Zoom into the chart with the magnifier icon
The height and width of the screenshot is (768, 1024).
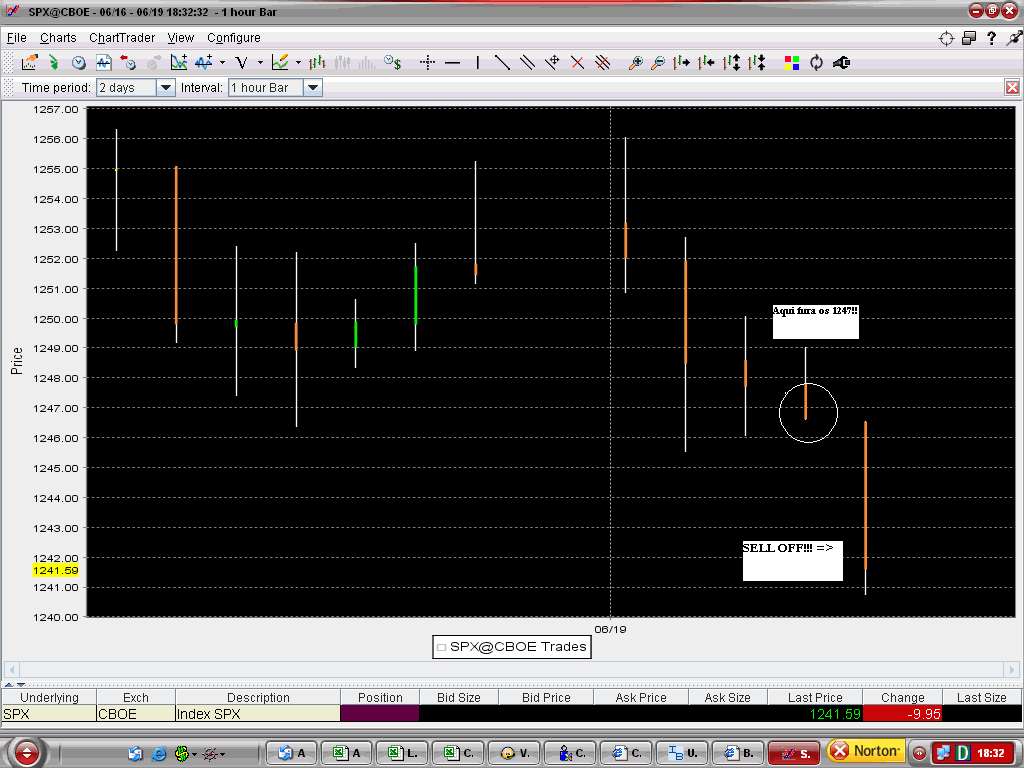click(637, 62)
